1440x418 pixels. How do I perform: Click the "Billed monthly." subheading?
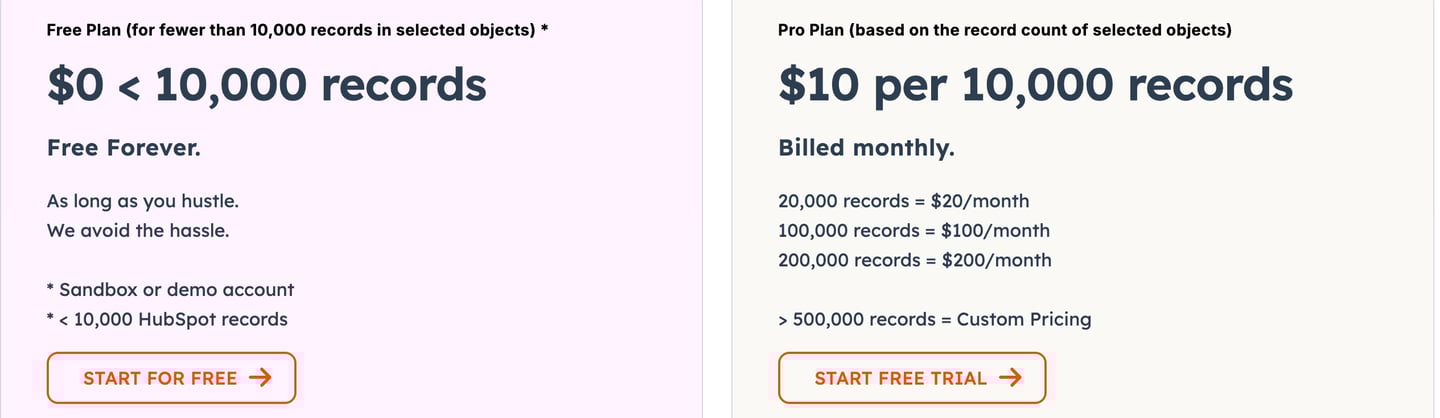click(x=866, y=149)
